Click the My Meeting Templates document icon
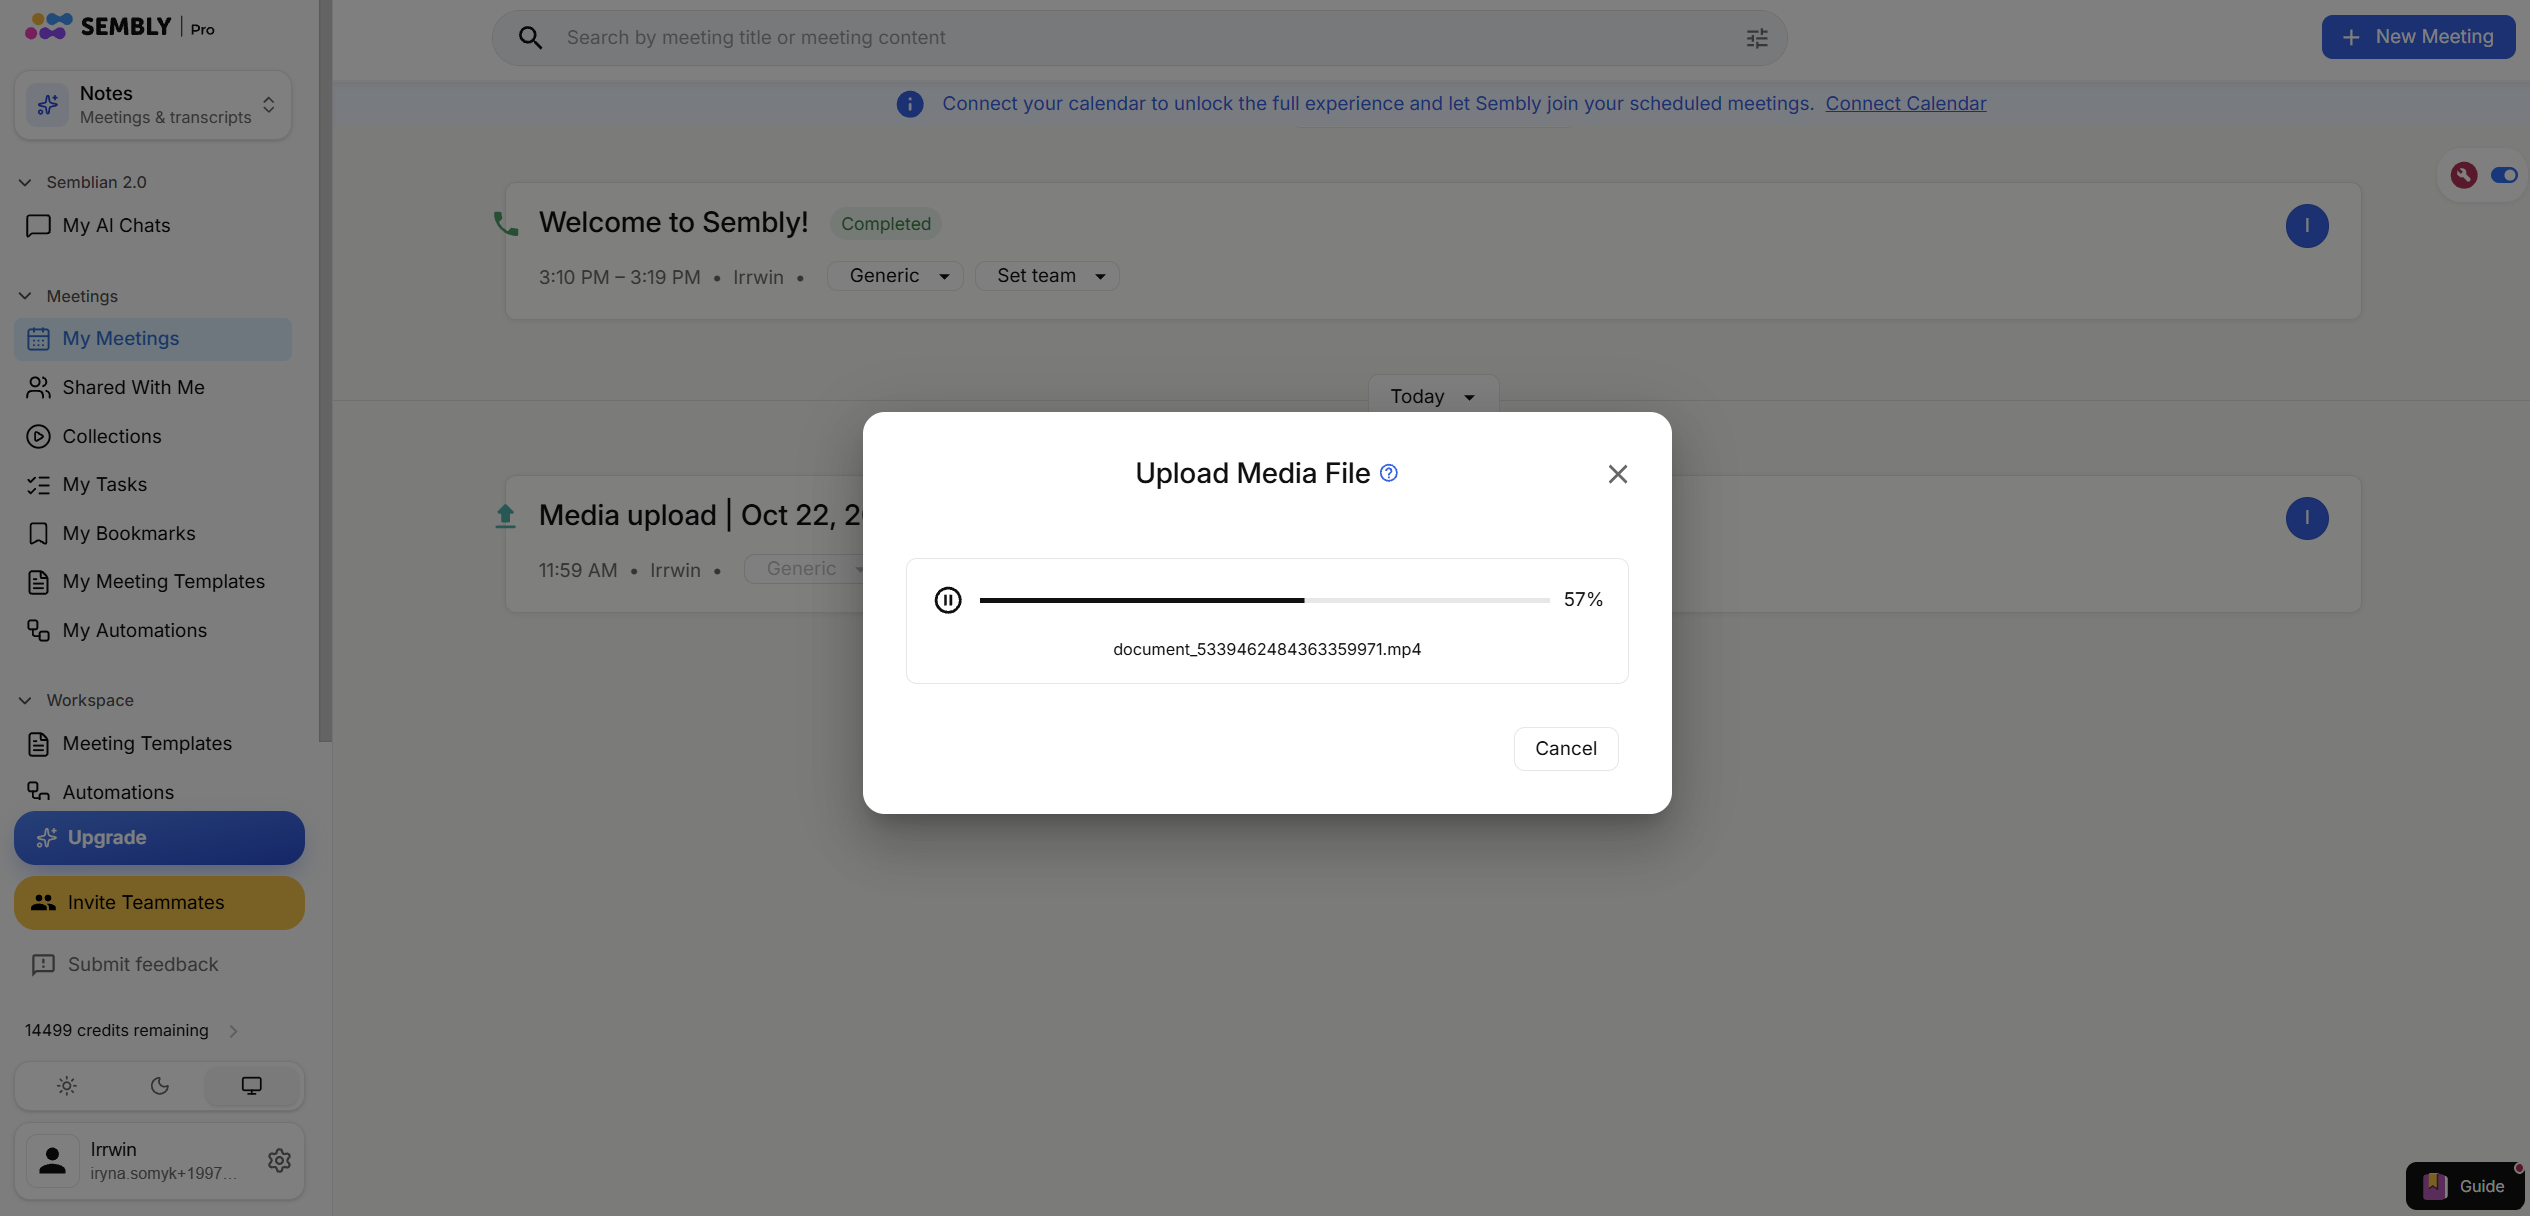 38,582
